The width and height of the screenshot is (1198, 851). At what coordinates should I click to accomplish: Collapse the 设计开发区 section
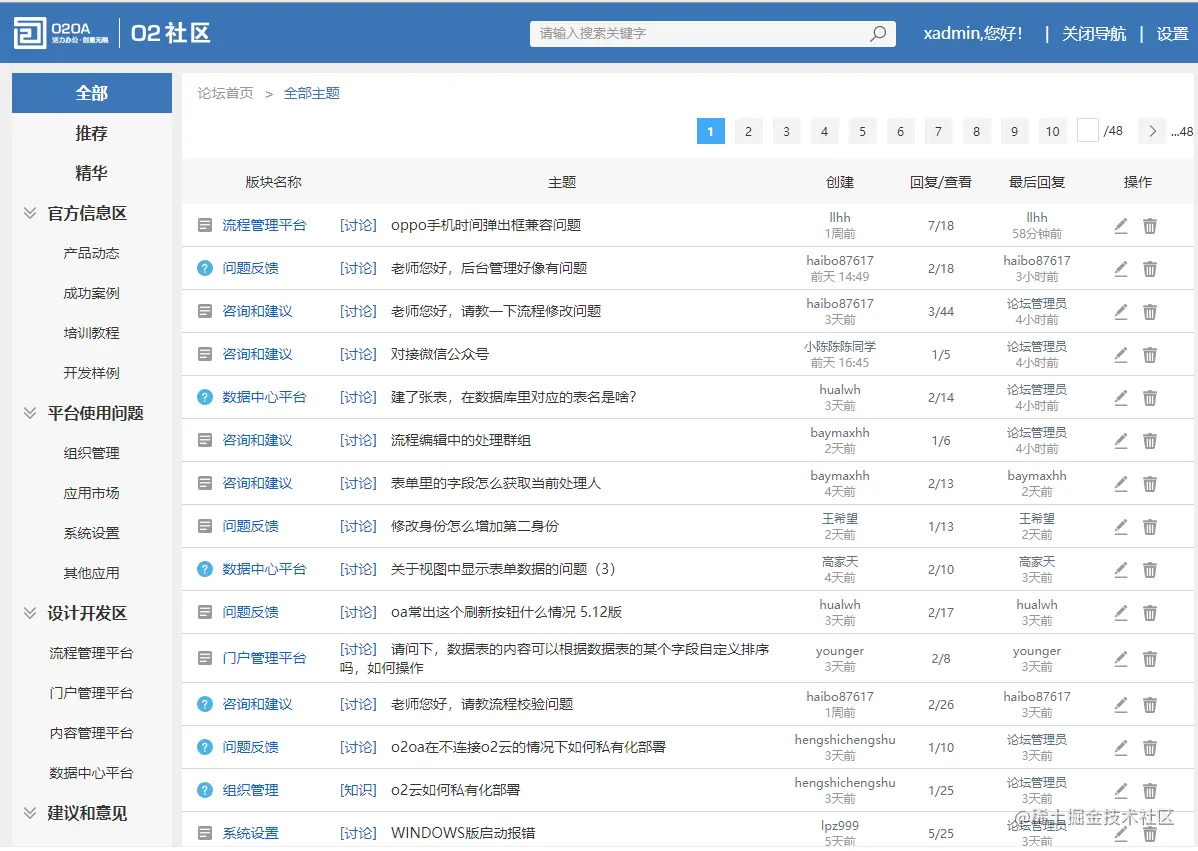coord(30,613)
